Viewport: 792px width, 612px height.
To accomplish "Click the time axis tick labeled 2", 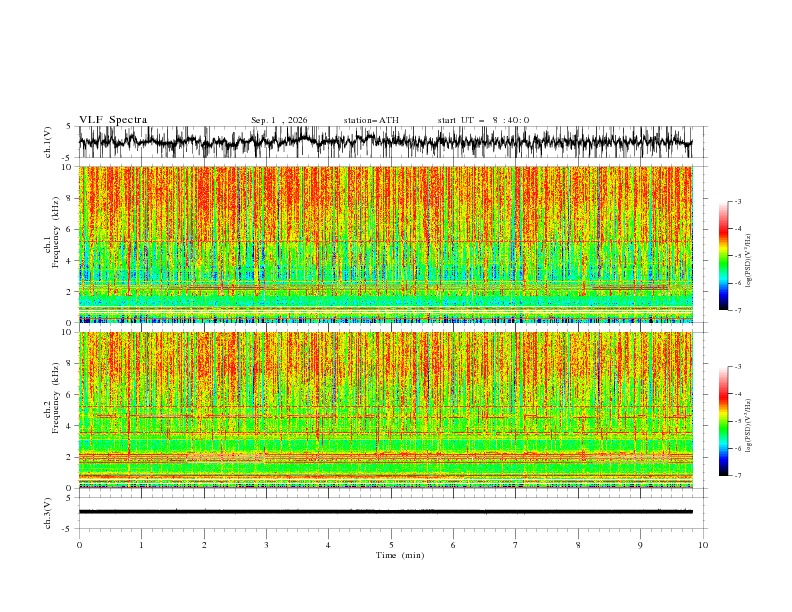I will 204,545.
